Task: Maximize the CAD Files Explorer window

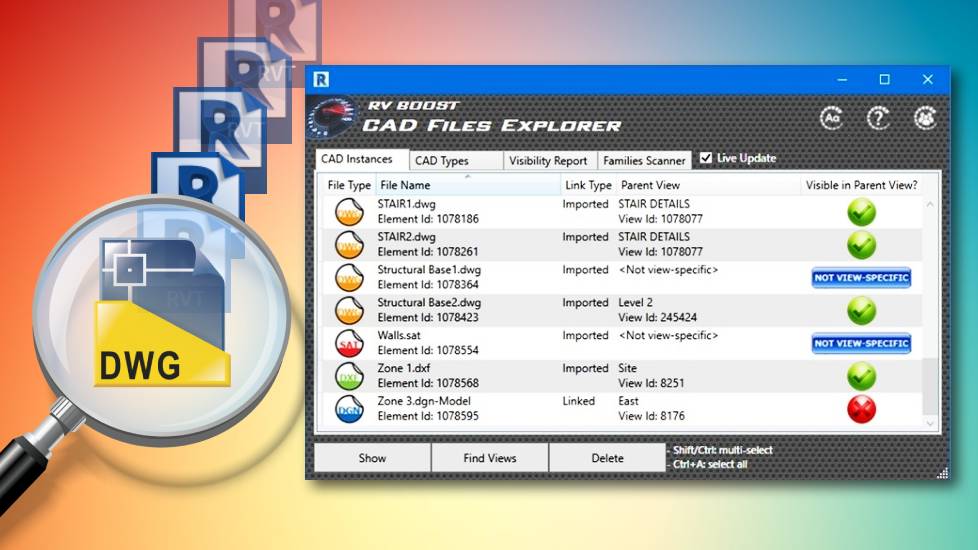Action: click(884, 79)
